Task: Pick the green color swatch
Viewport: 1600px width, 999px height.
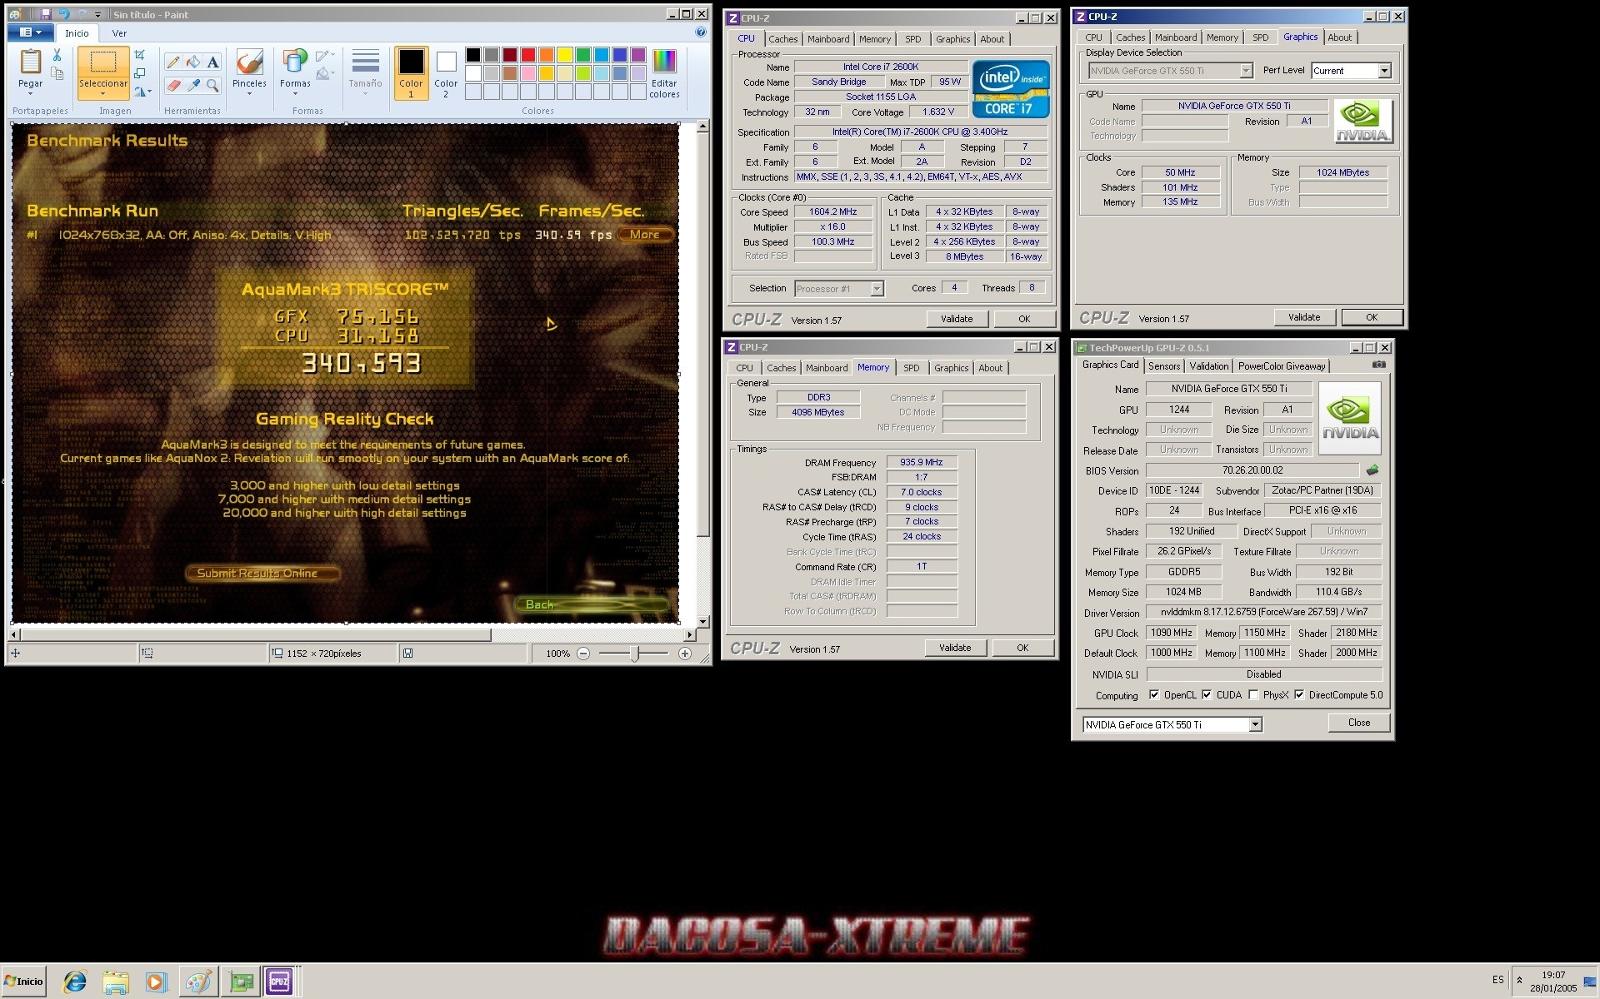Action: pyautogui.click(x=583, y=55)
